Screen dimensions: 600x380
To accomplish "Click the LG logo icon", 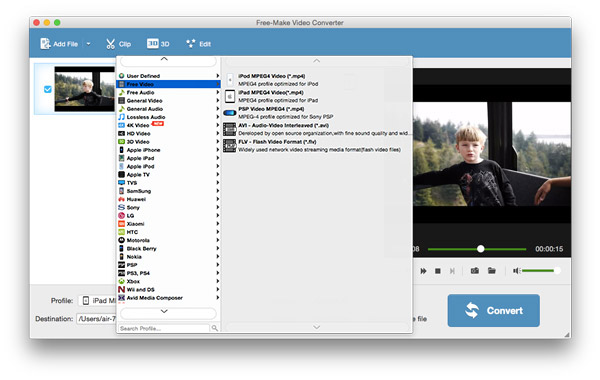I will (121, 215).
